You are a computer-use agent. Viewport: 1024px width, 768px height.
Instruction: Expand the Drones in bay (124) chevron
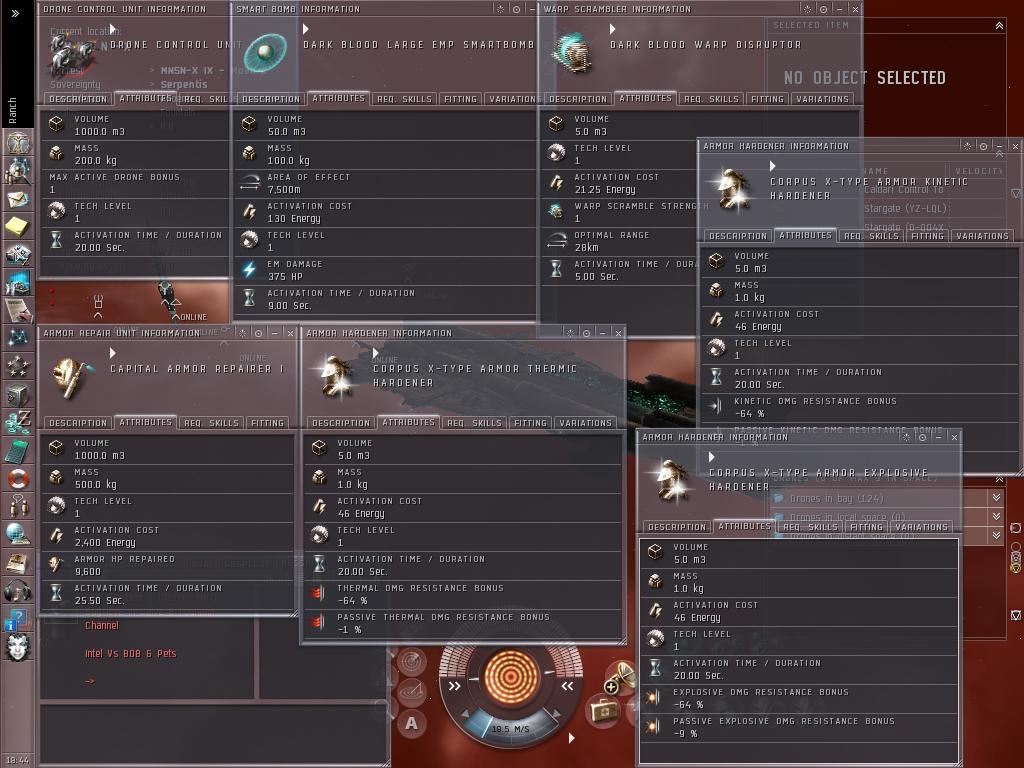997,498
